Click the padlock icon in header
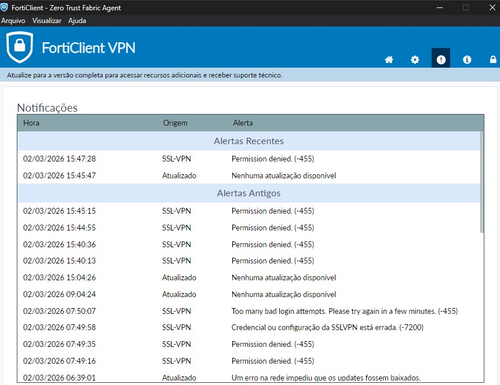Screen dimensions: 500x385 coord(493,60)
